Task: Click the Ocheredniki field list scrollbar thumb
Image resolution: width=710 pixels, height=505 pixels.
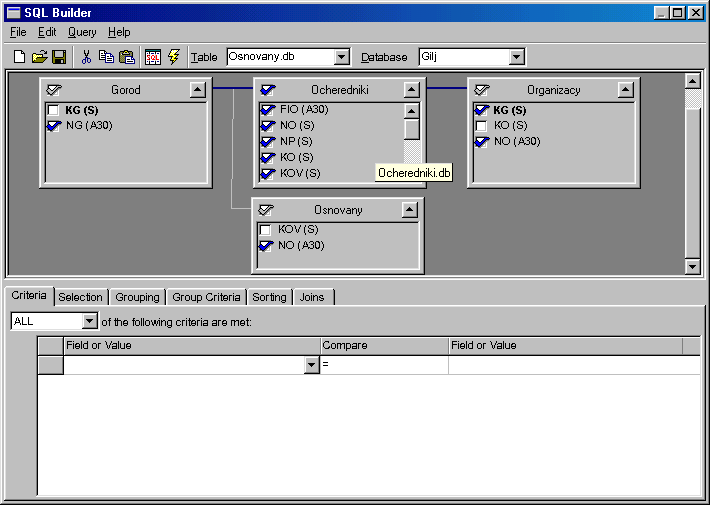Action: 412,129
